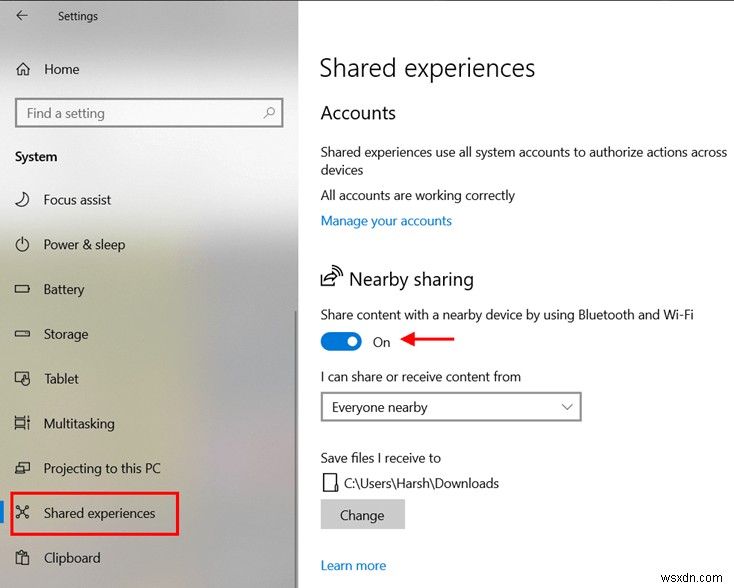Screen dimensions: 734x588
Task: Click the Tablet icon
Action: pyautogui.click(x=23, y=379)
